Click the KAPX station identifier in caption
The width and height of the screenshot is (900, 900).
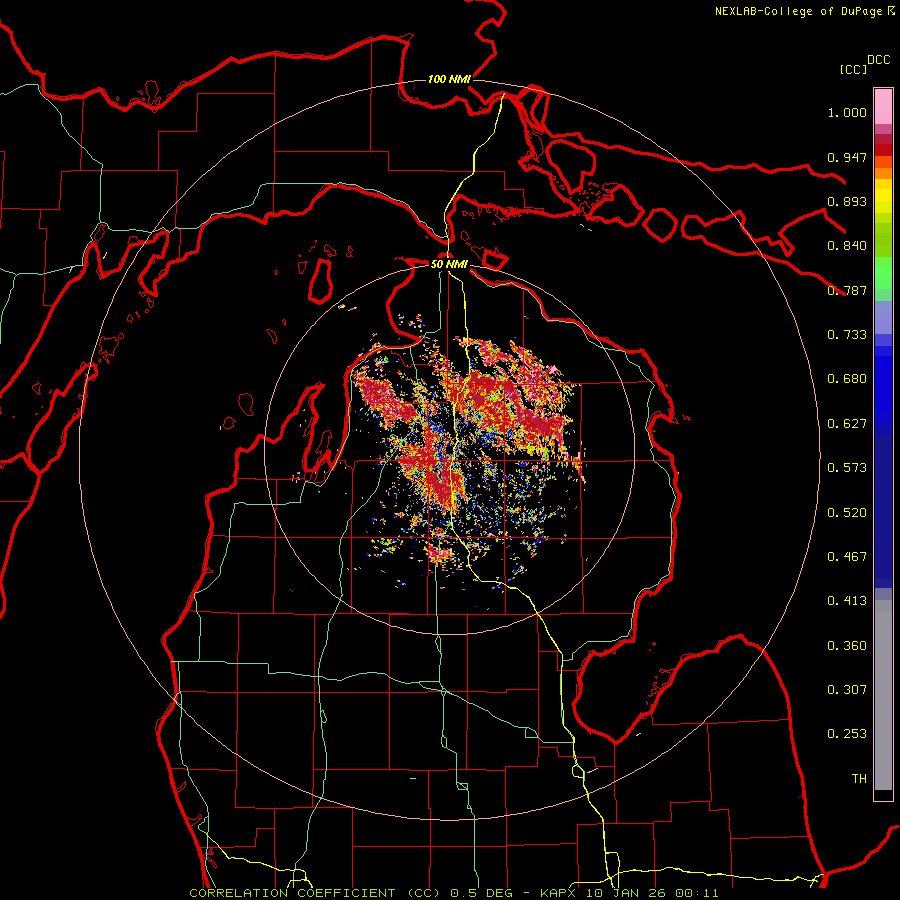557,893
